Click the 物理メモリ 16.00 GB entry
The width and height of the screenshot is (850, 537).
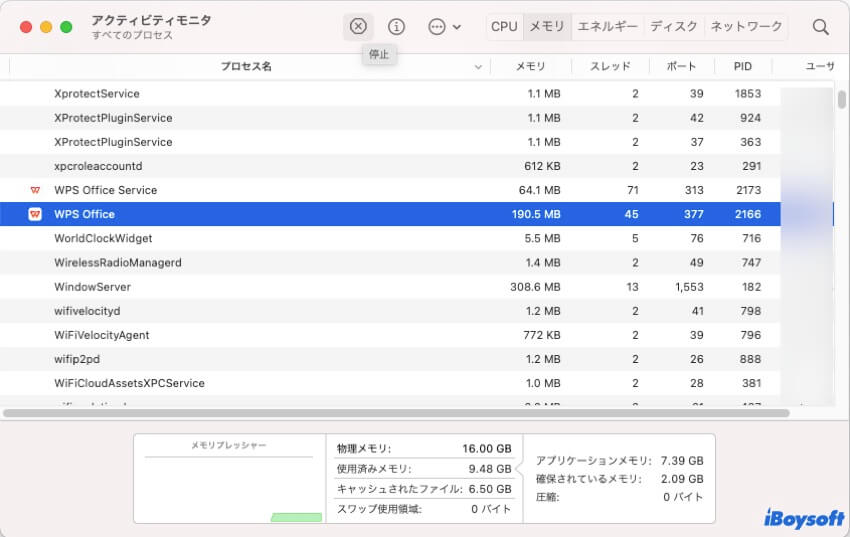coord(424,449)
